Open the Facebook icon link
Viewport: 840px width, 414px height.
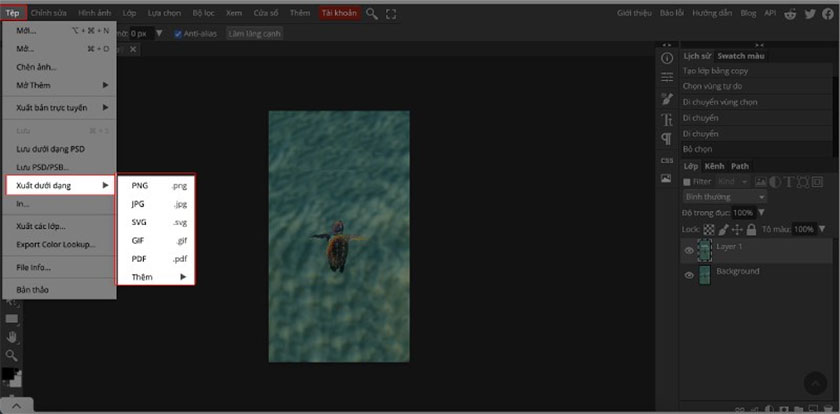[828, 14]
